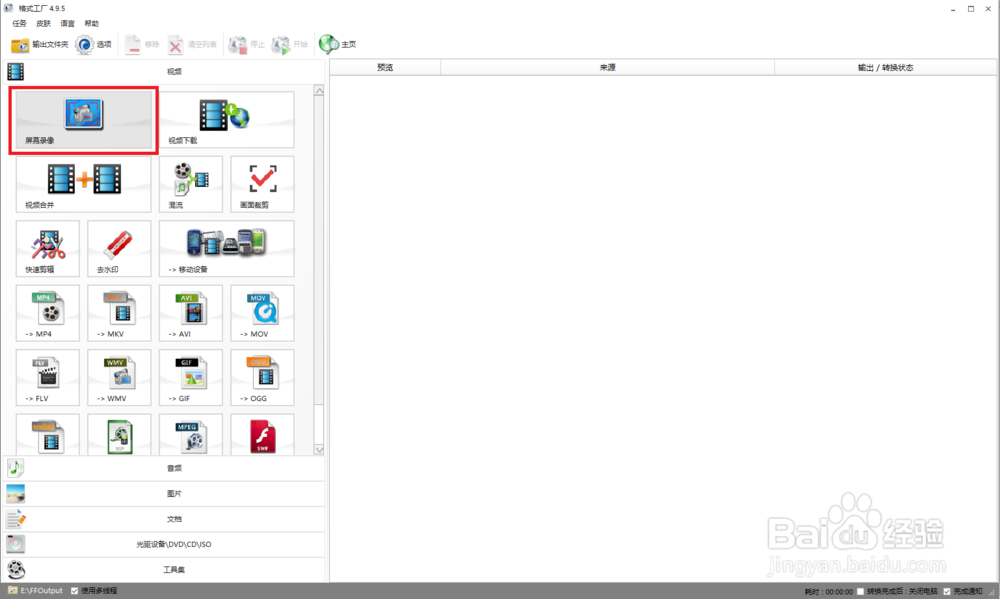The image size is (1000, 599).
Task: Open the 去水印 watermark removal tool
Action: [x=119, y=249]
